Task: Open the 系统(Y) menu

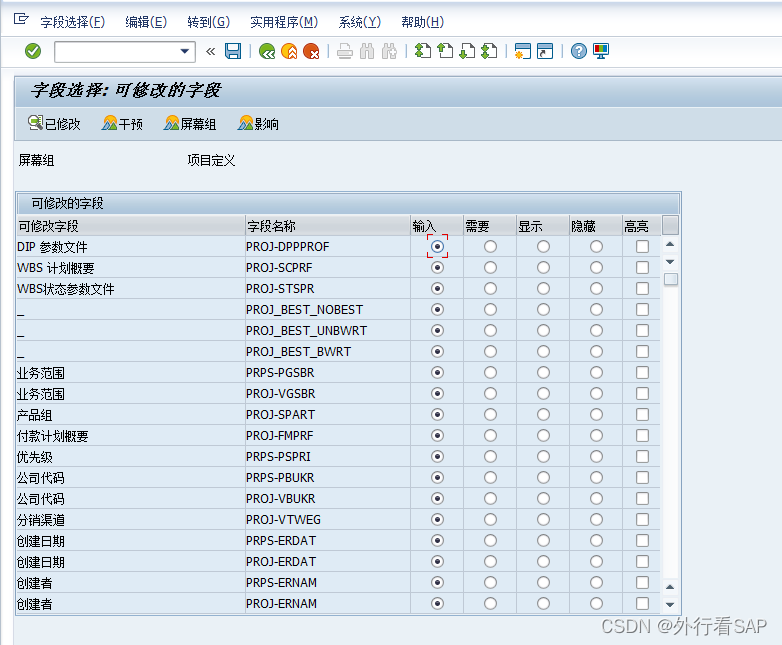Action: coord(360,22)
